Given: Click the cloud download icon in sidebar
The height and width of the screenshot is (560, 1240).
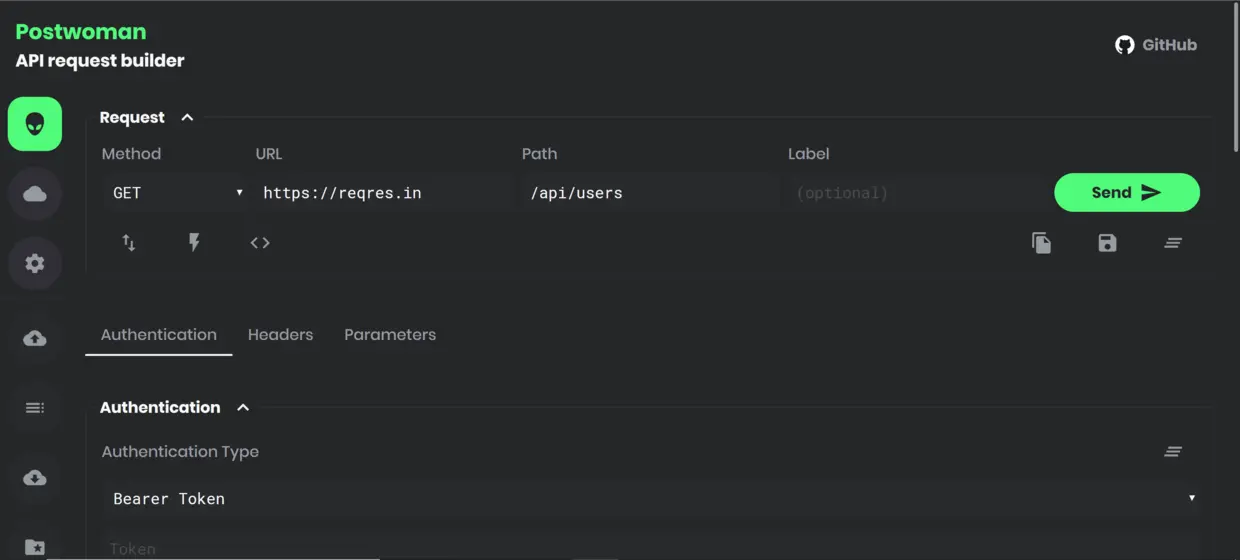Looking at the screenshot, I should click(x=35, y=477).
